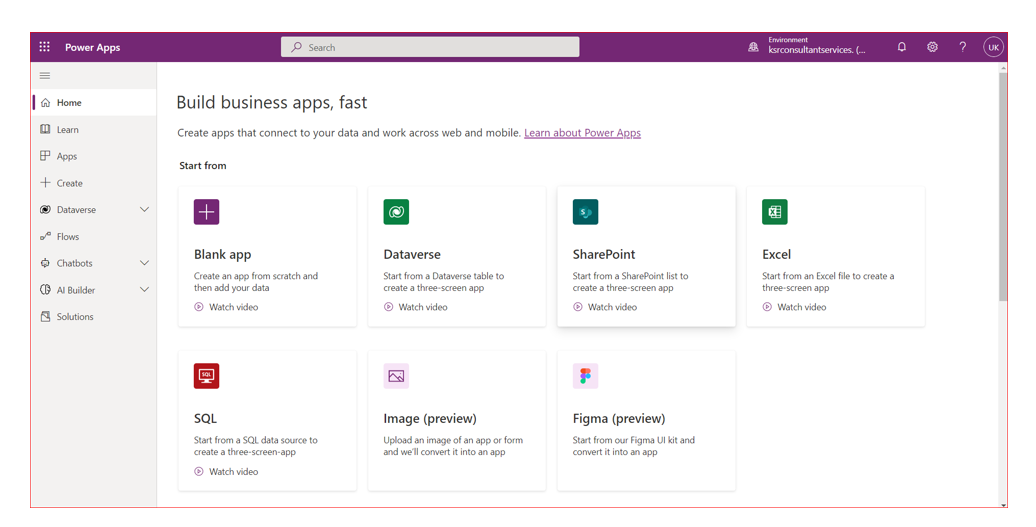
Task: Click the Figma logo icon
Action: pos(585,376)
